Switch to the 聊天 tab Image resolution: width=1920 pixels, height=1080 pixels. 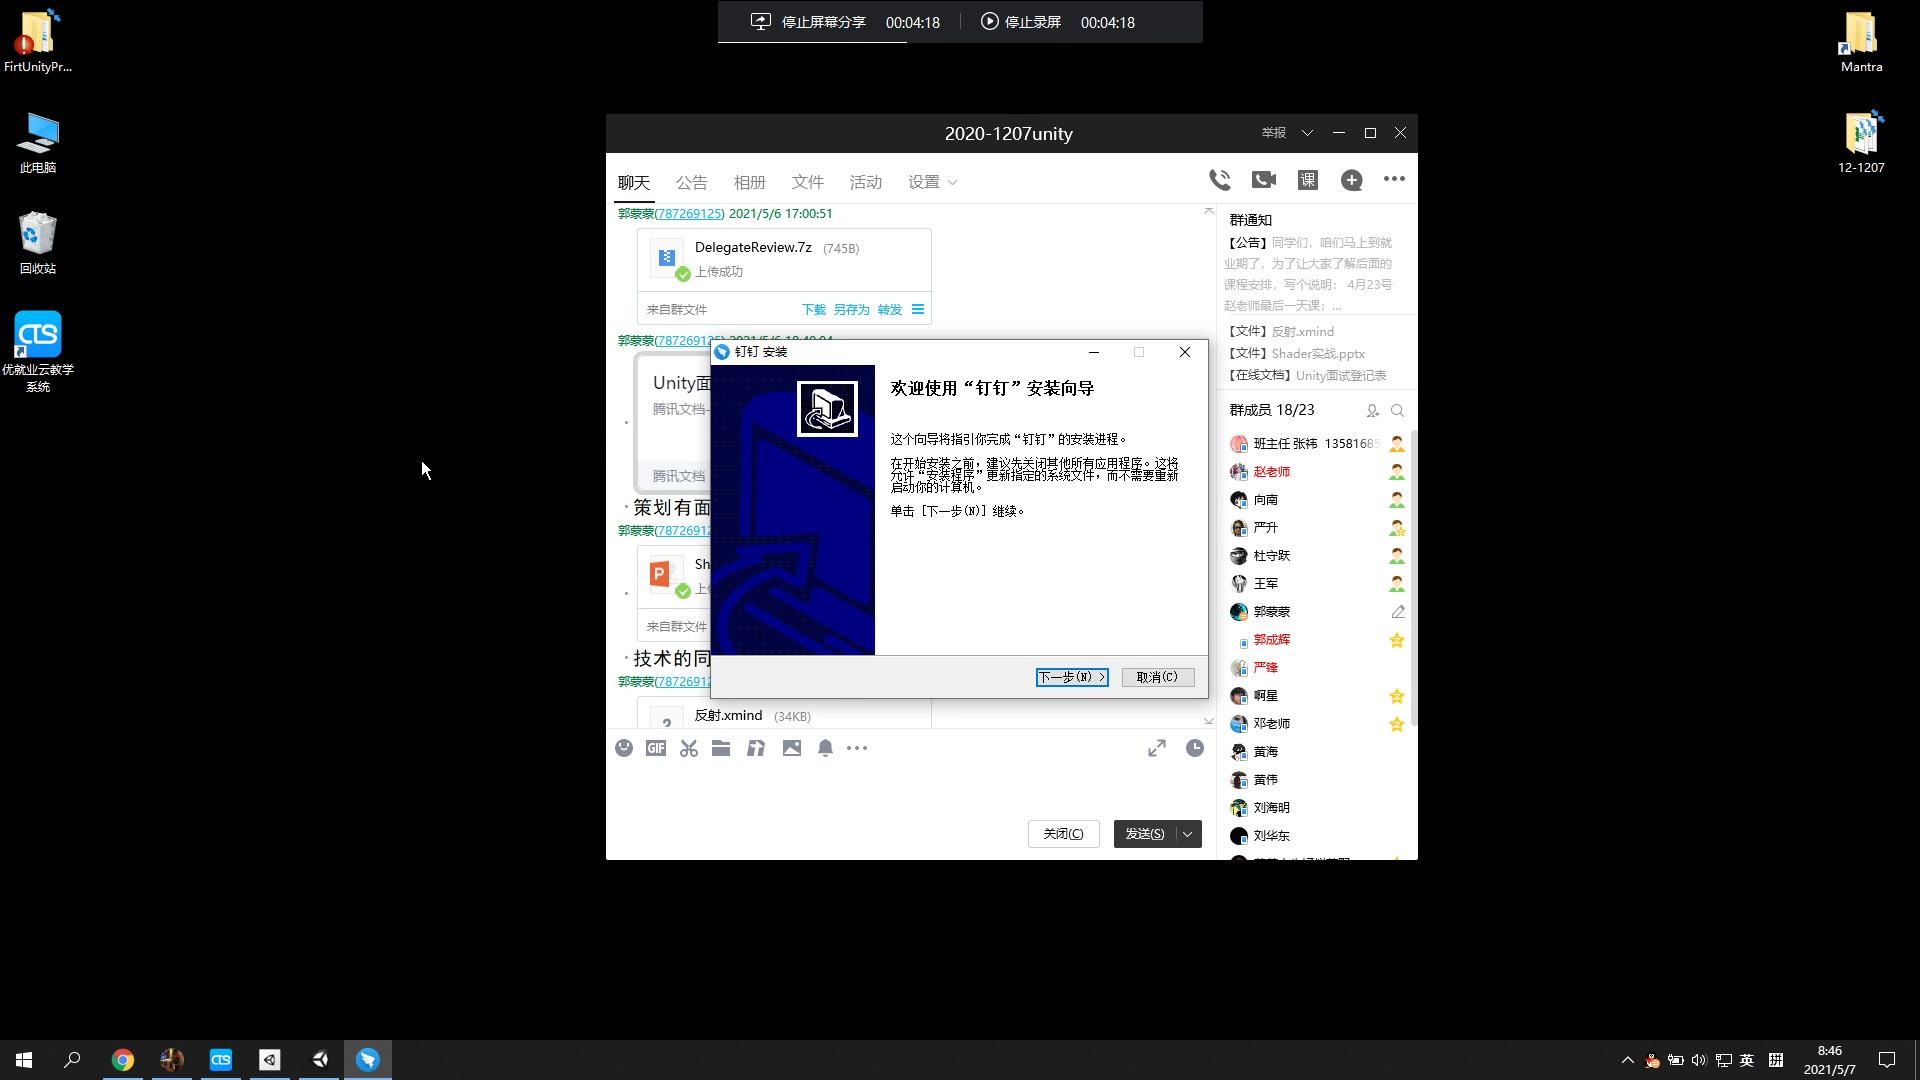pos(634,182)
